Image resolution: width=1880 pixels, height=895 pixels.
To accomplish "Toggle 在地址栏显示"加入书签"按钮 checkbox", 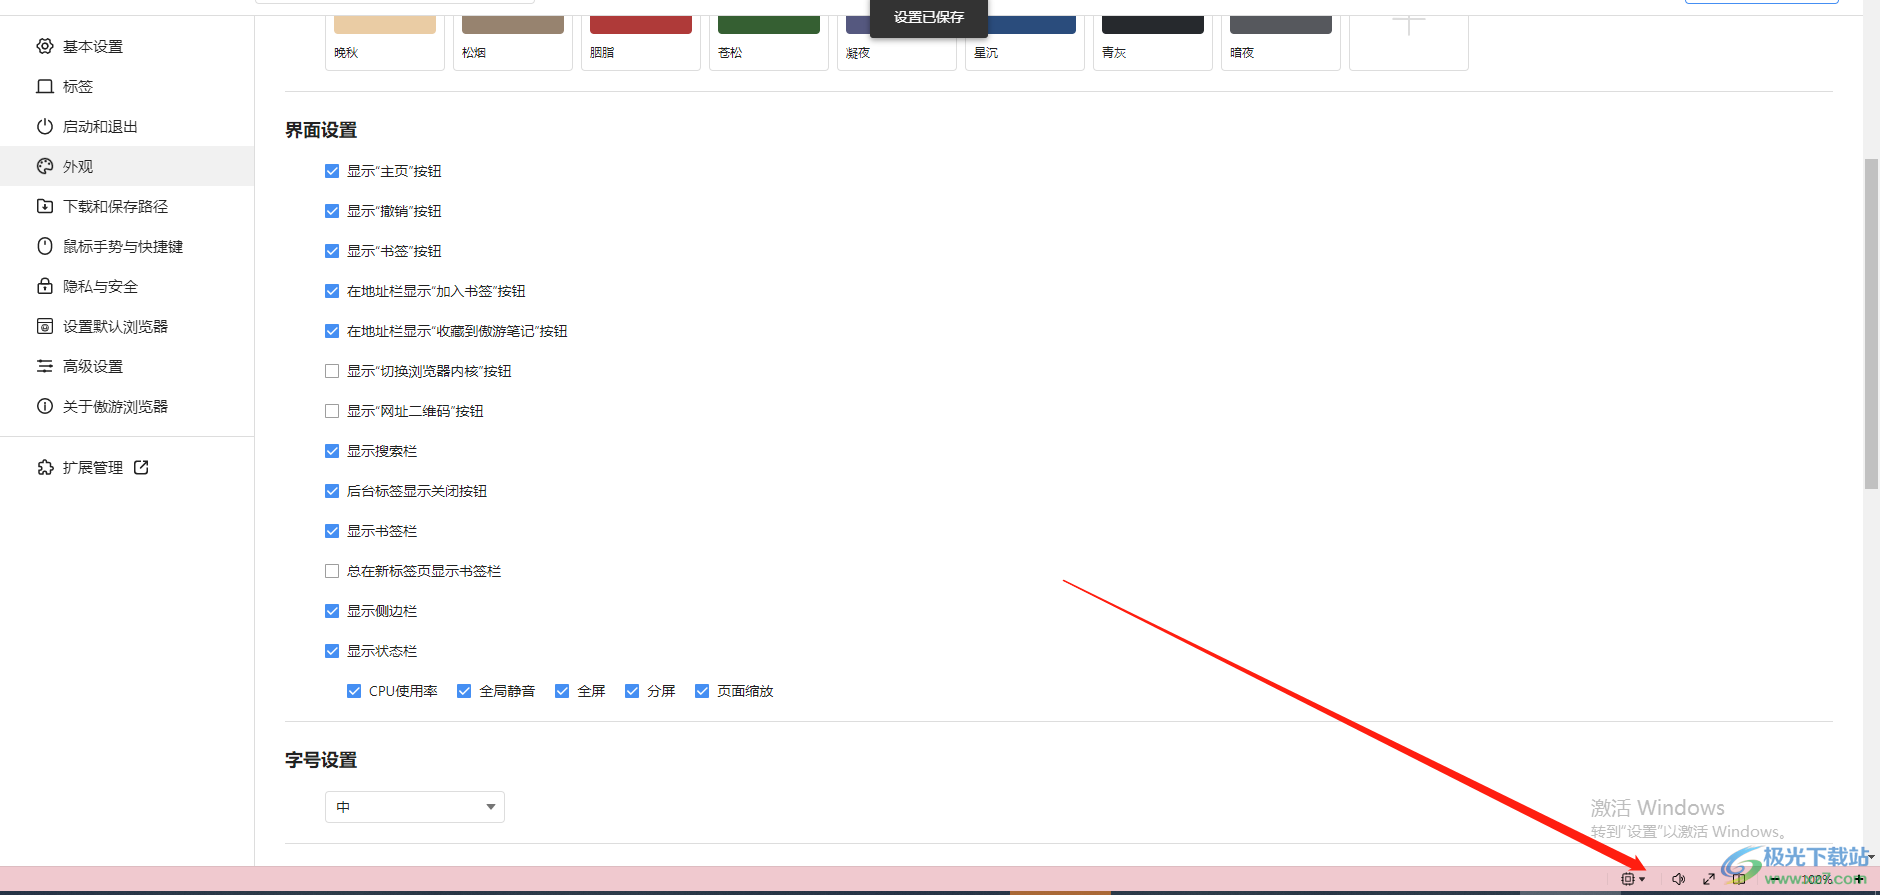I will [x=332, y=291].
